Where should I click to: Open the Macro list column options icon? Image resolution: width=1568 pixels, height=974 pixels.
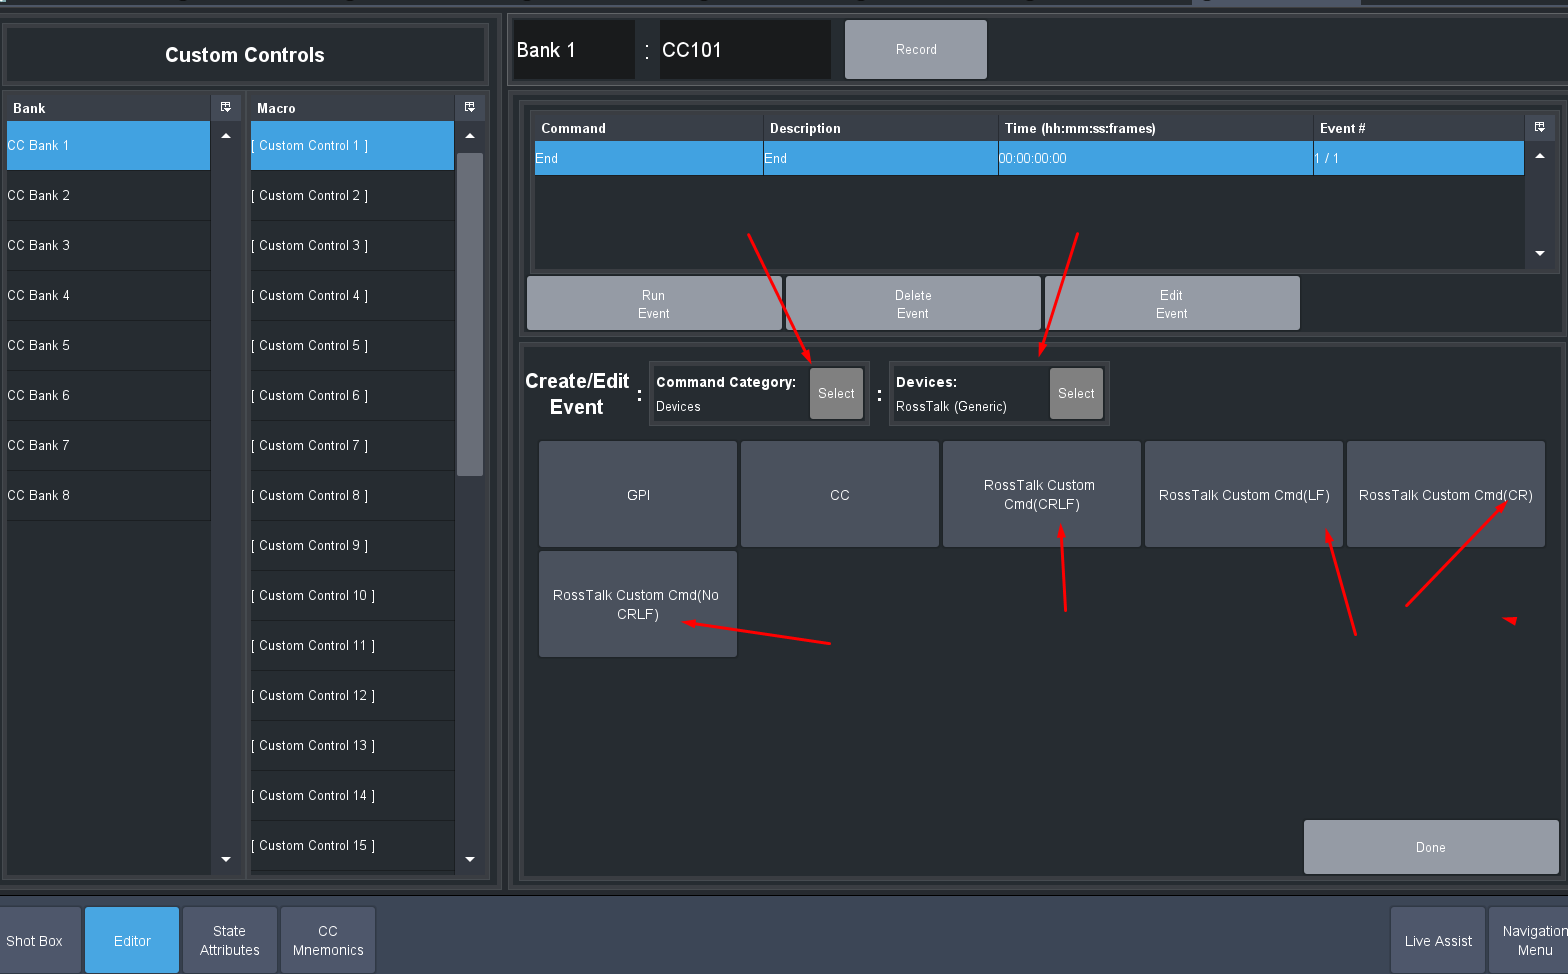click(x=470, y=107)
